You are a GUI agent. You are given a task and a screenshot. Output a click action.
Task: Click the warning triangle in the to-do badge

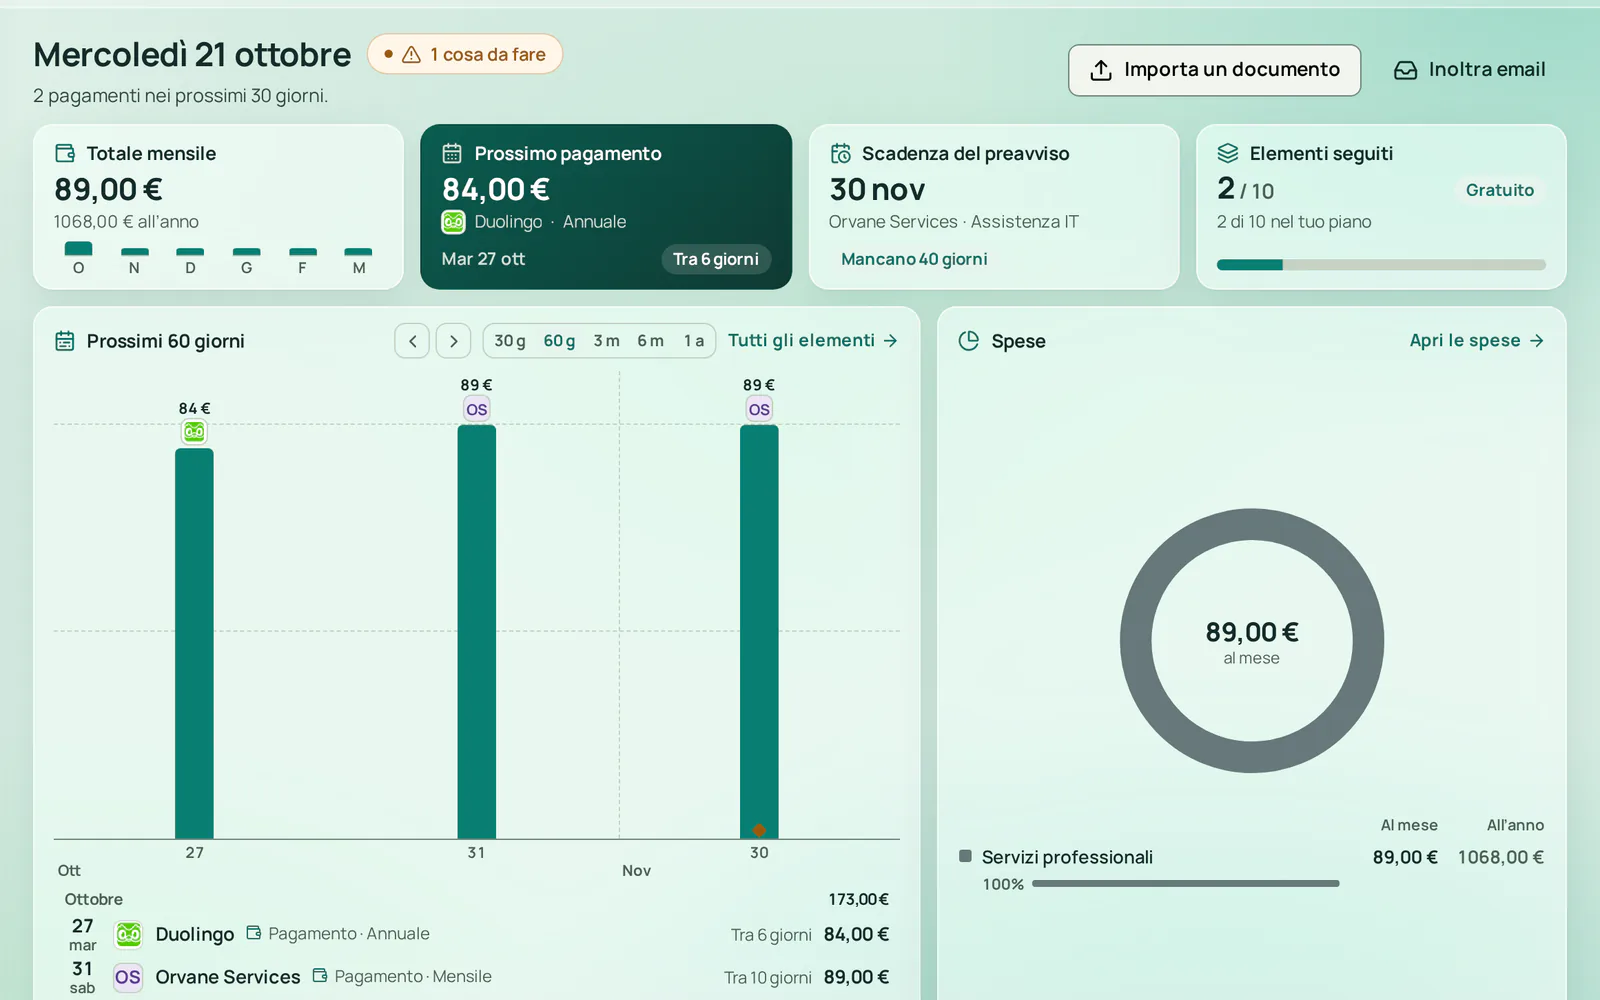pyautogui.click(x=411, y=55)
